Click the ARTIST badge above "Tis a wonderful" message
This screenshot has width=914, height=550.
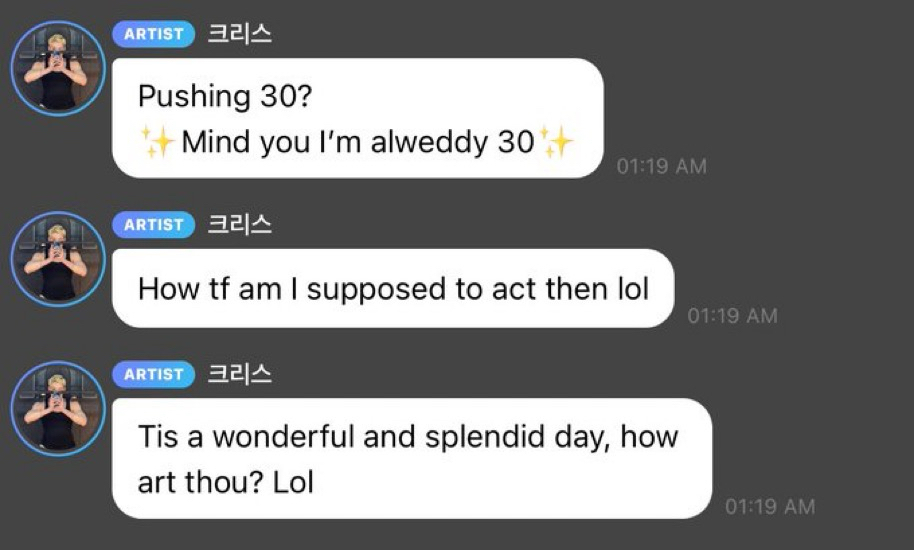point(154,375)
